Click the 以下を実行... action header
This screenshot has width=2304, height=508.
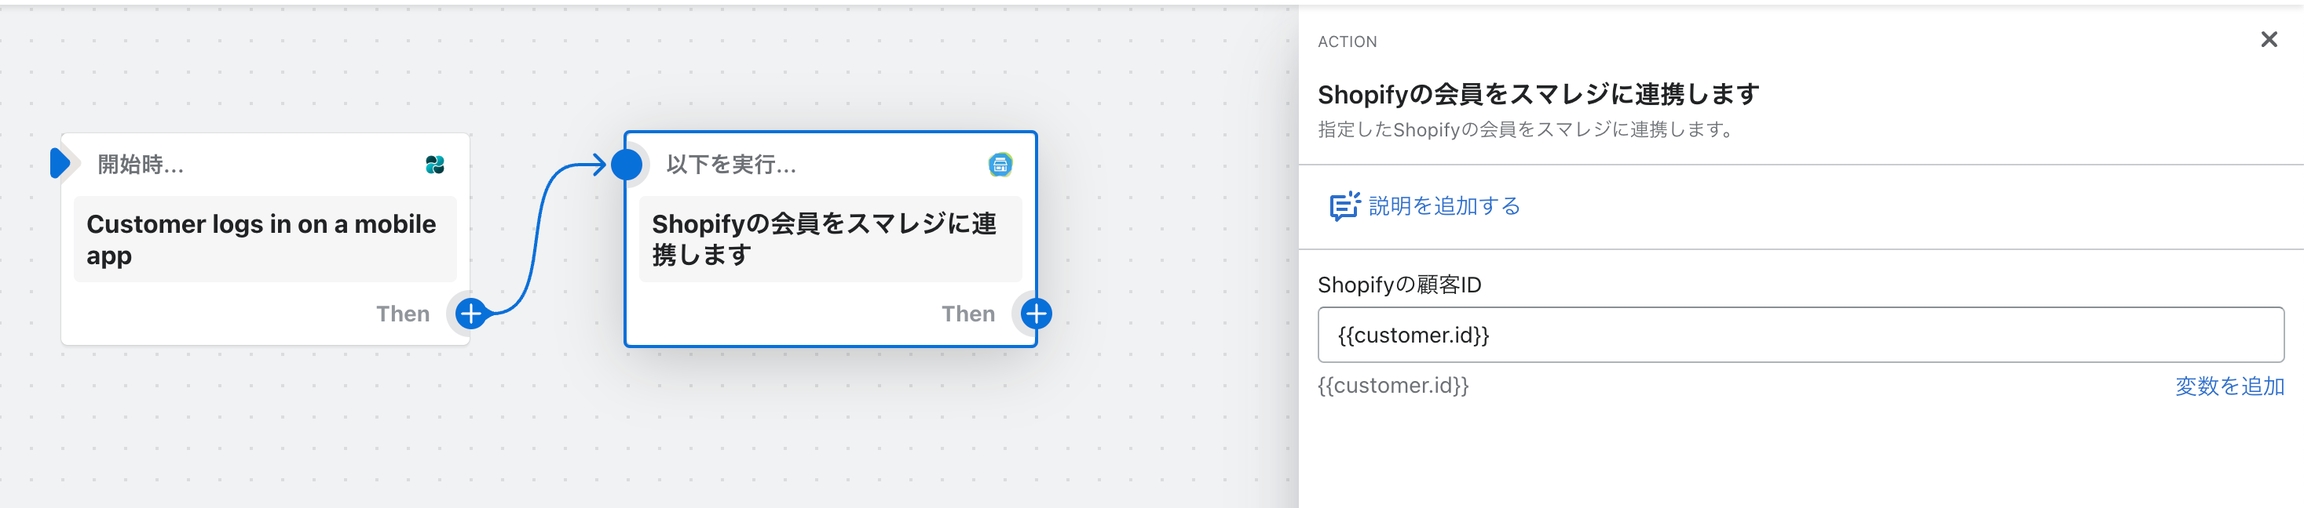click(x=732, y=165)
